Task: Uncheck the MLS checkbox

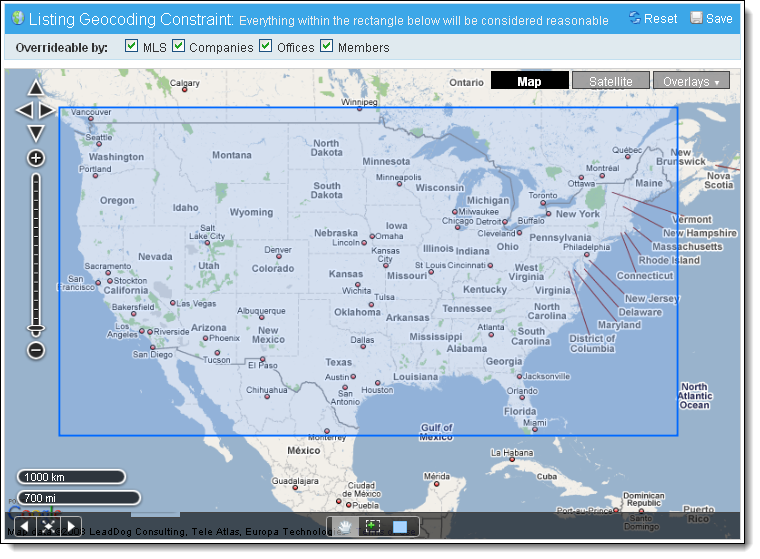Action: click(x=131, y=46)
